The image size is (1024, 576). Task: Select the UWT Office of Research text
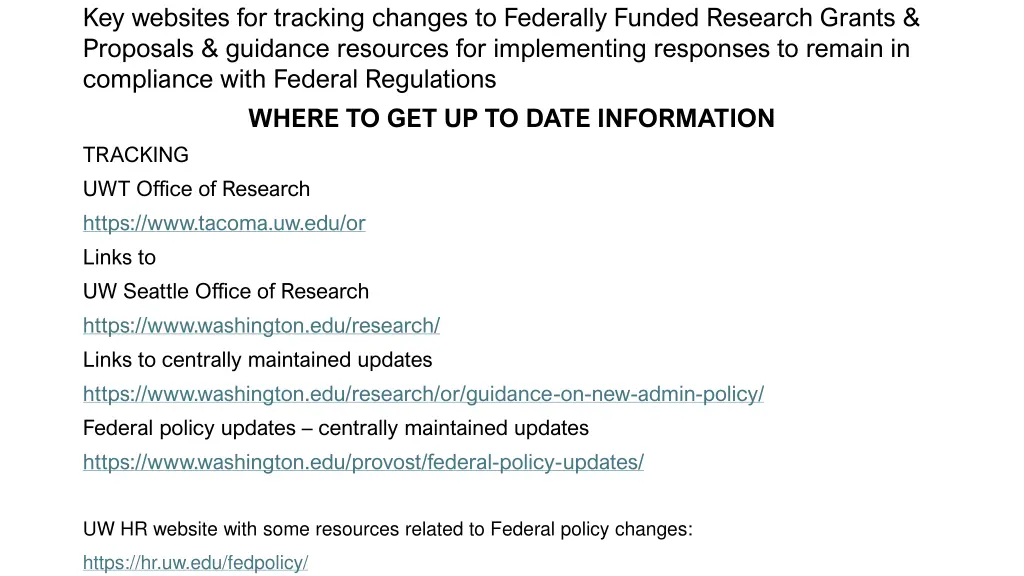click(196, 189)
